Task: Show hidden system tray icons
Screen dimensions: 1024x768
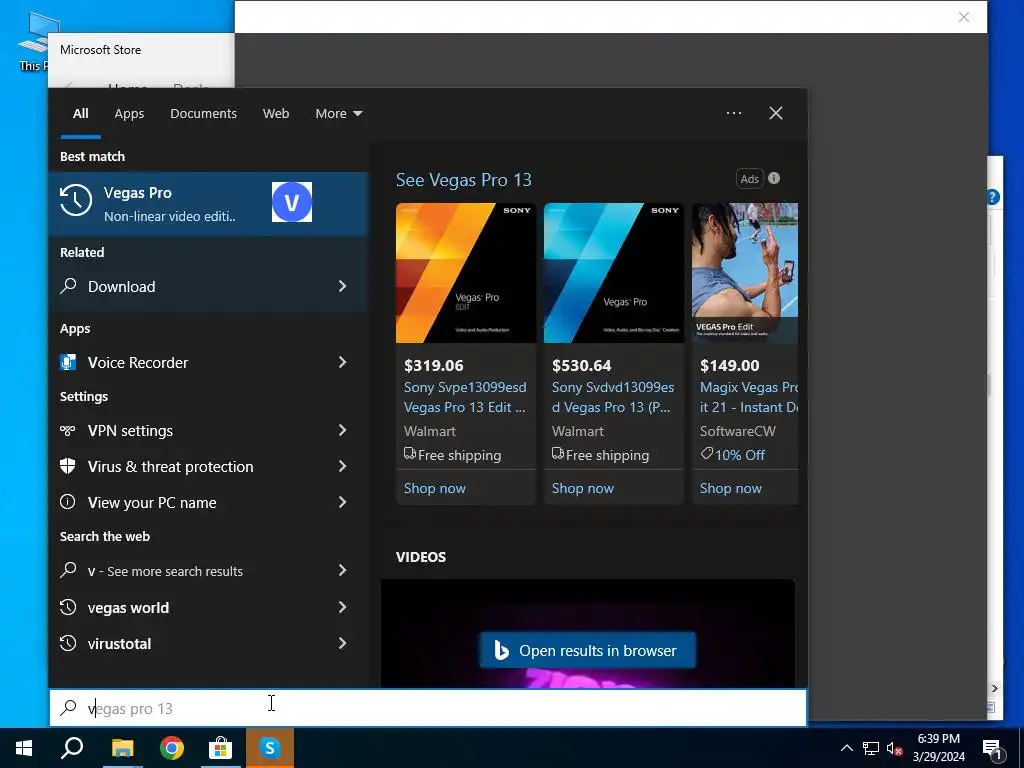Action: [x=846, y=748]
